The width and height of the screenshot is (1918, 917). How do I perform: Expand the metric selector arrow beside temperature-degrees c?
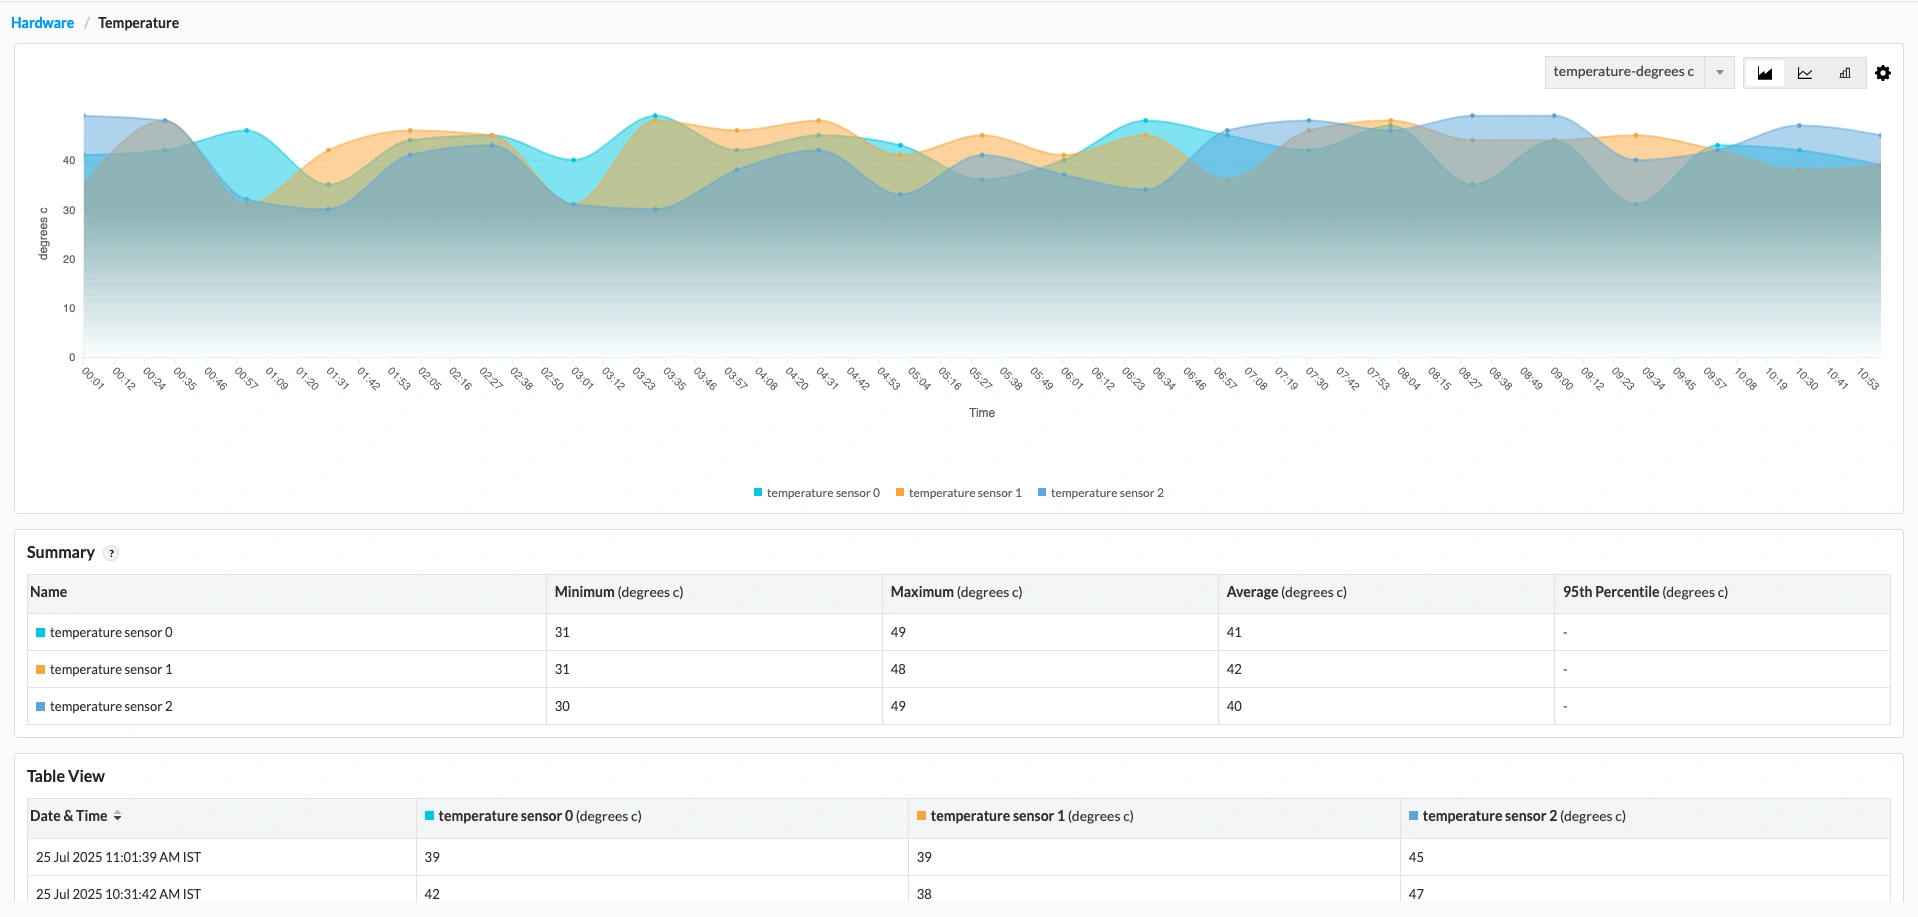pyautogui.click(x=1719, y=72)
